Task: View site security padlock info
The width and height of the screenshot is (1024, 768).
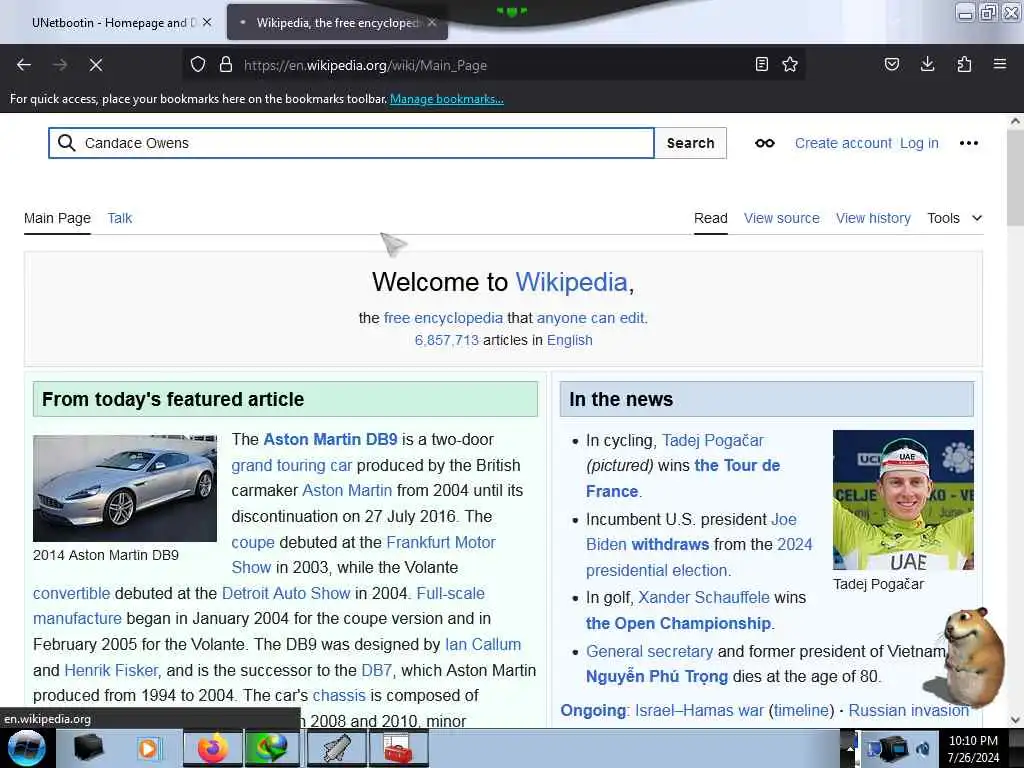Action: pos(226,65)
